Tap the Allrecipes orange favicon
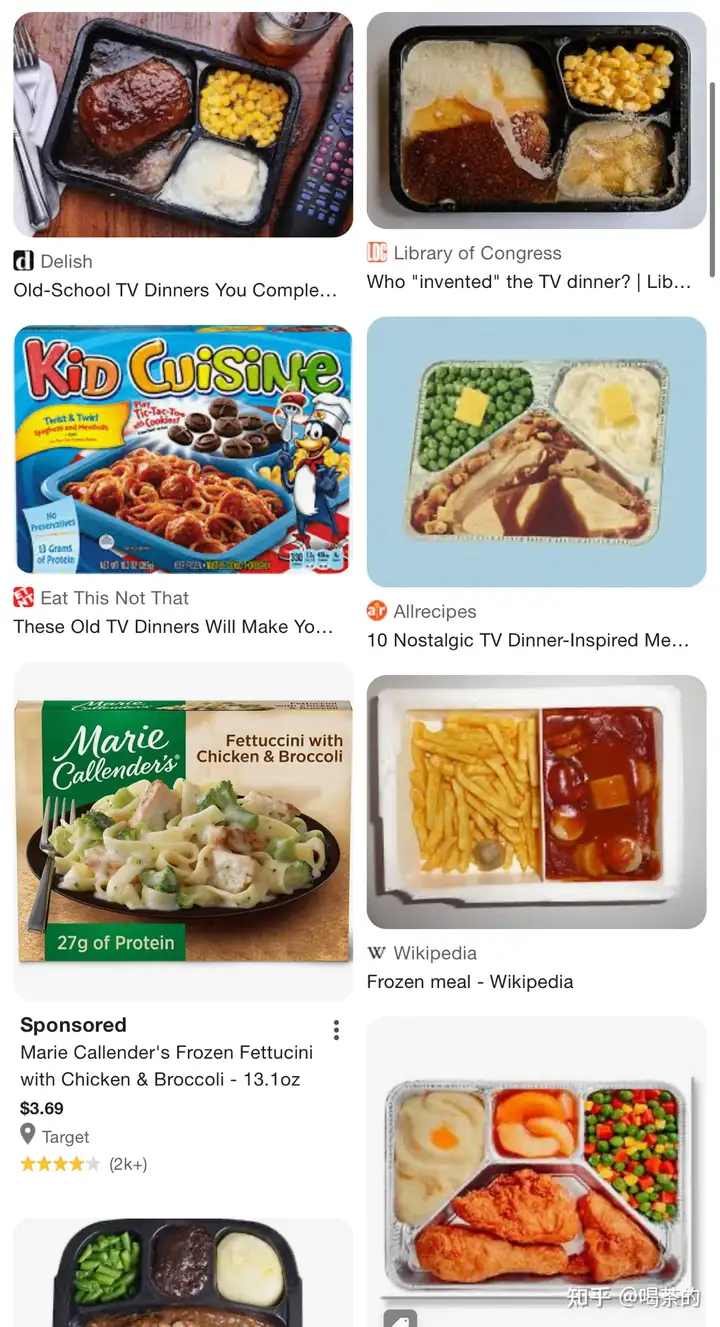The height and width of the screenshot is (1327, 720). pos(377,611)
